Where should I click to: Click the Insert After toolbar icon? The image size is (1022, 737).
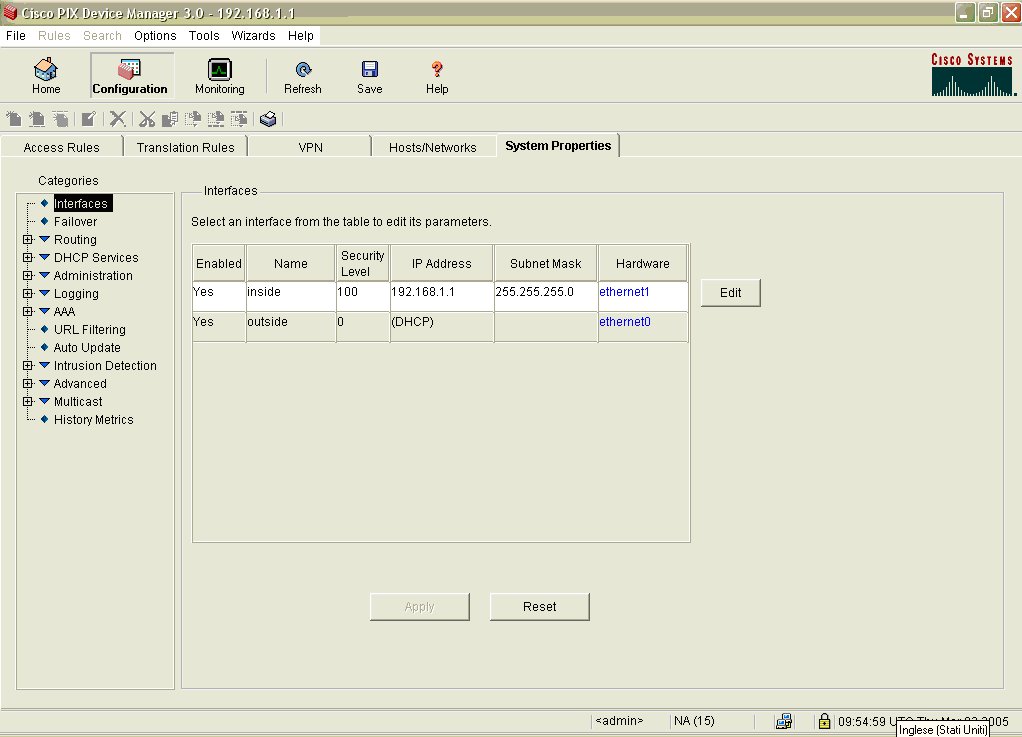pyautogui.click(x=61, y=119)
